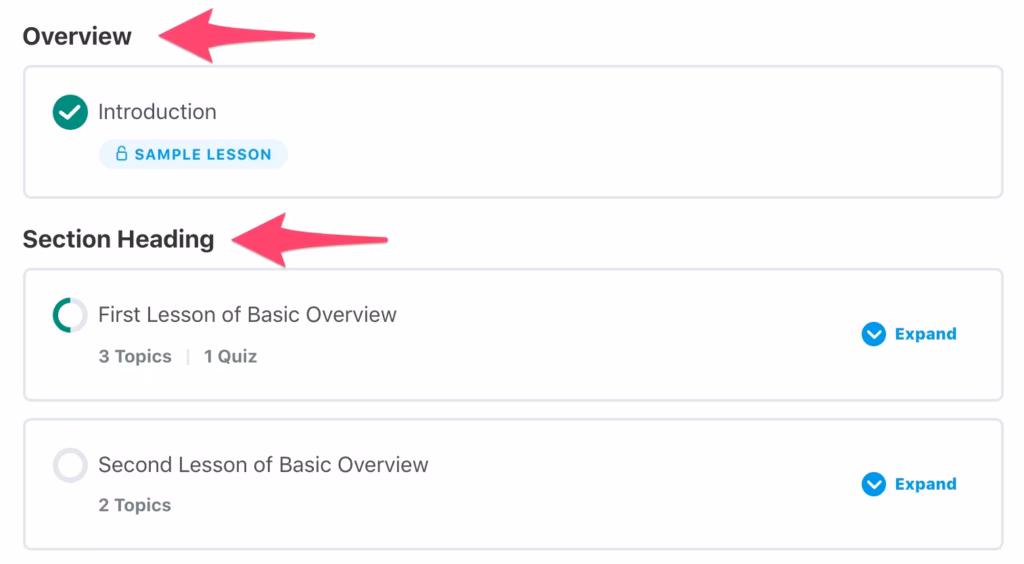Select the Overview section heading
The width and height of the screenshot is (1024, 564).
point(77,36)
